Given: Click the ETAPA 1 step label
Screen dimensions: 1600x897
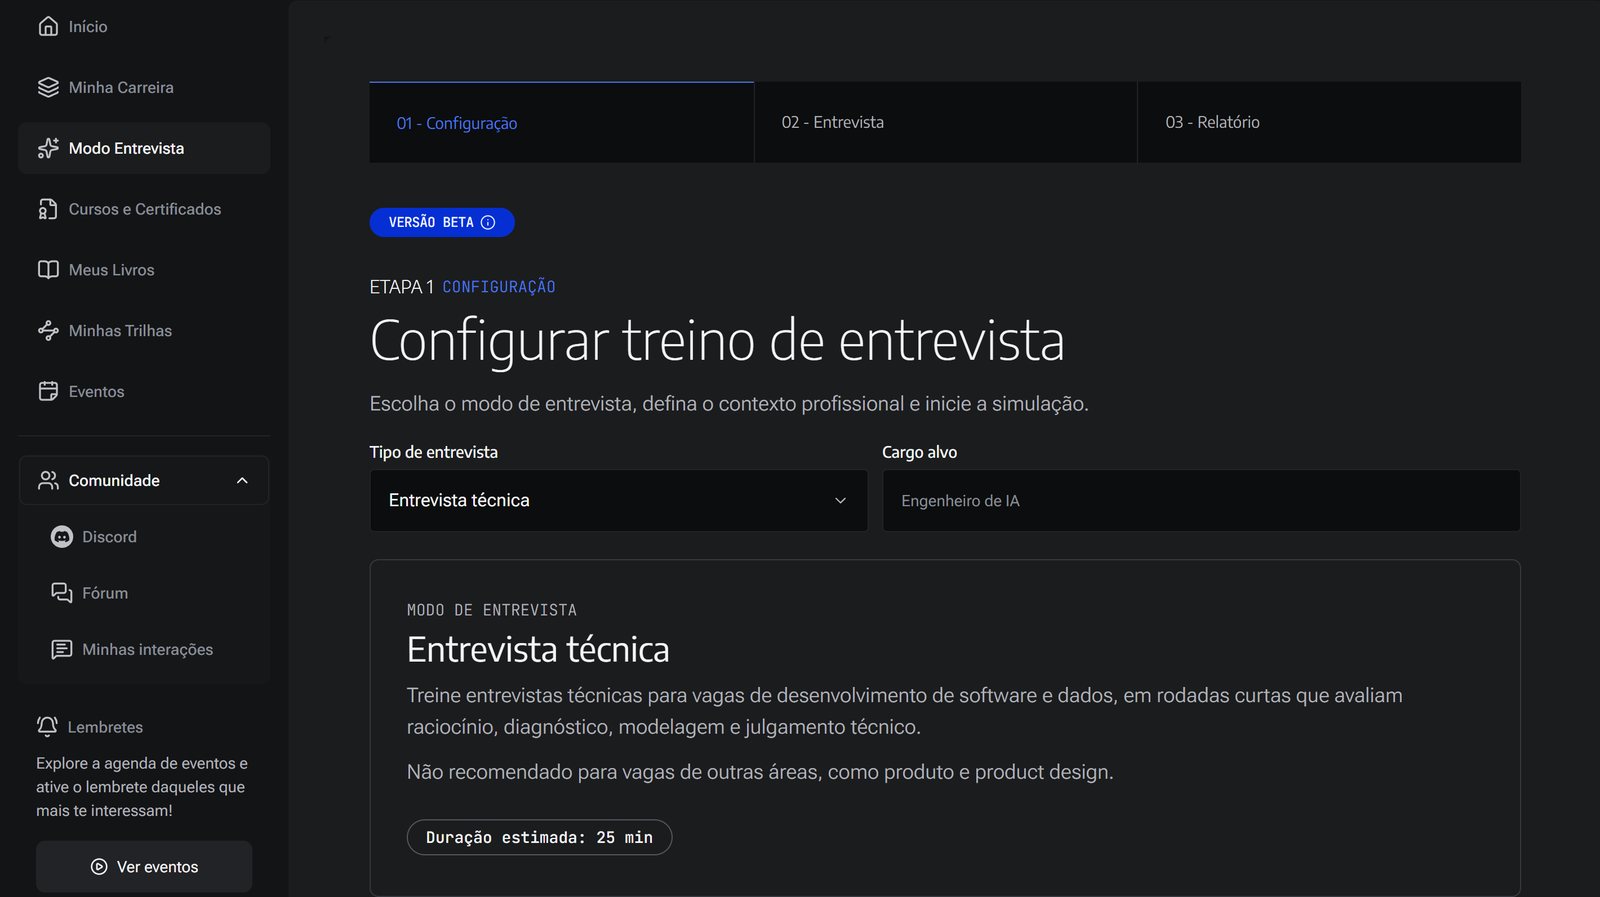Looking at the screenshot, I should (401, 287).
